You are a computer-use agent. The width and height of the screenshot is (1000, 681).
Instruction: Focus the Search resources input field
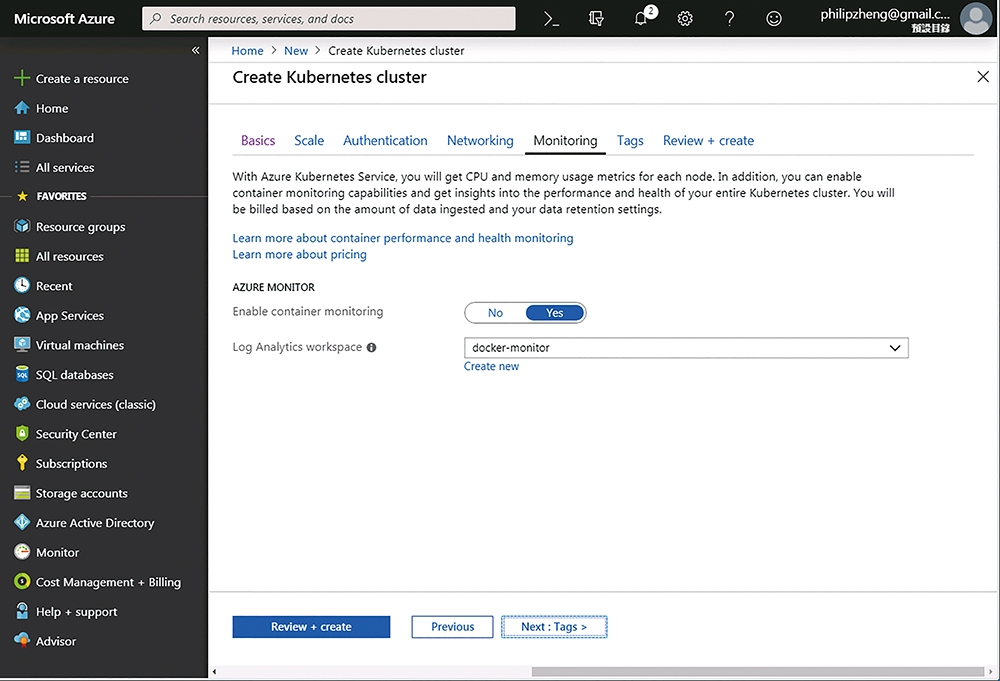coord(329,18)
